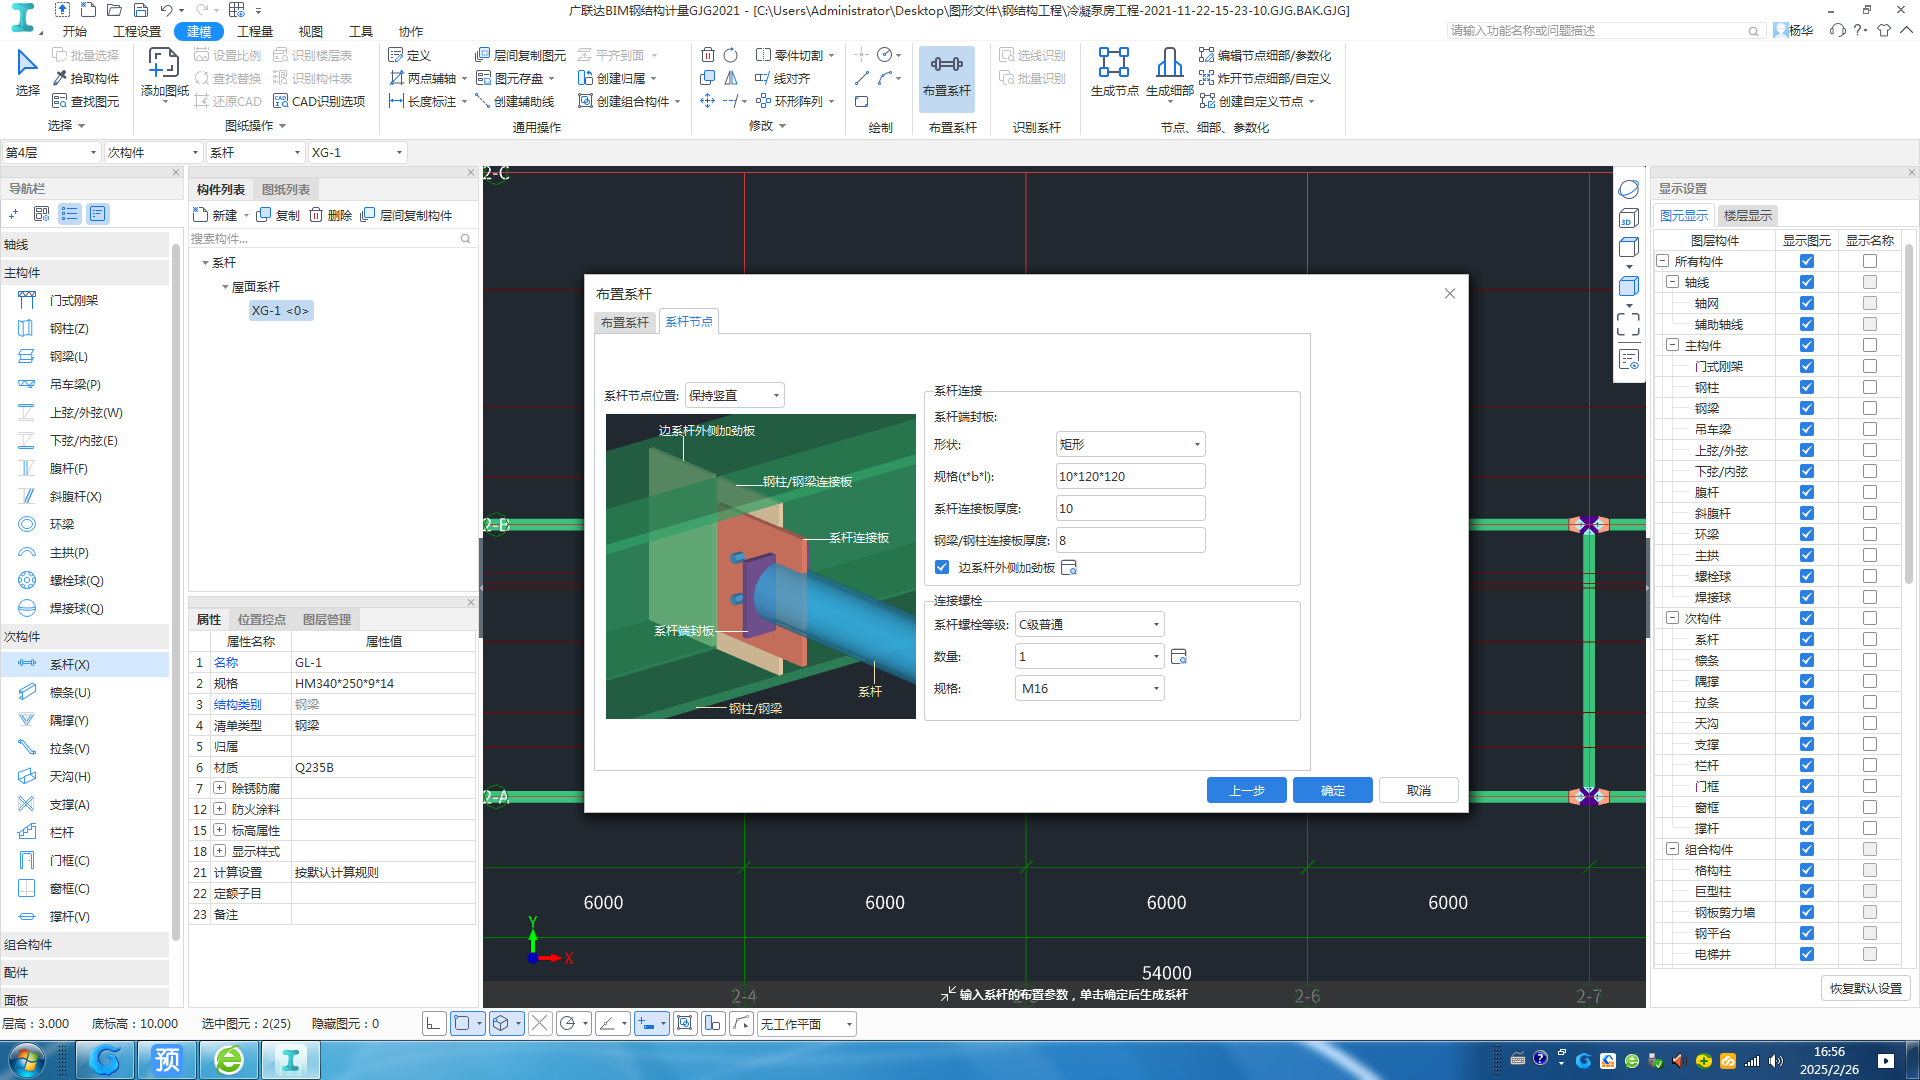Click the 系杆连接板厚度 input field
1920x1080 pixels.
tap(1130, 509)
